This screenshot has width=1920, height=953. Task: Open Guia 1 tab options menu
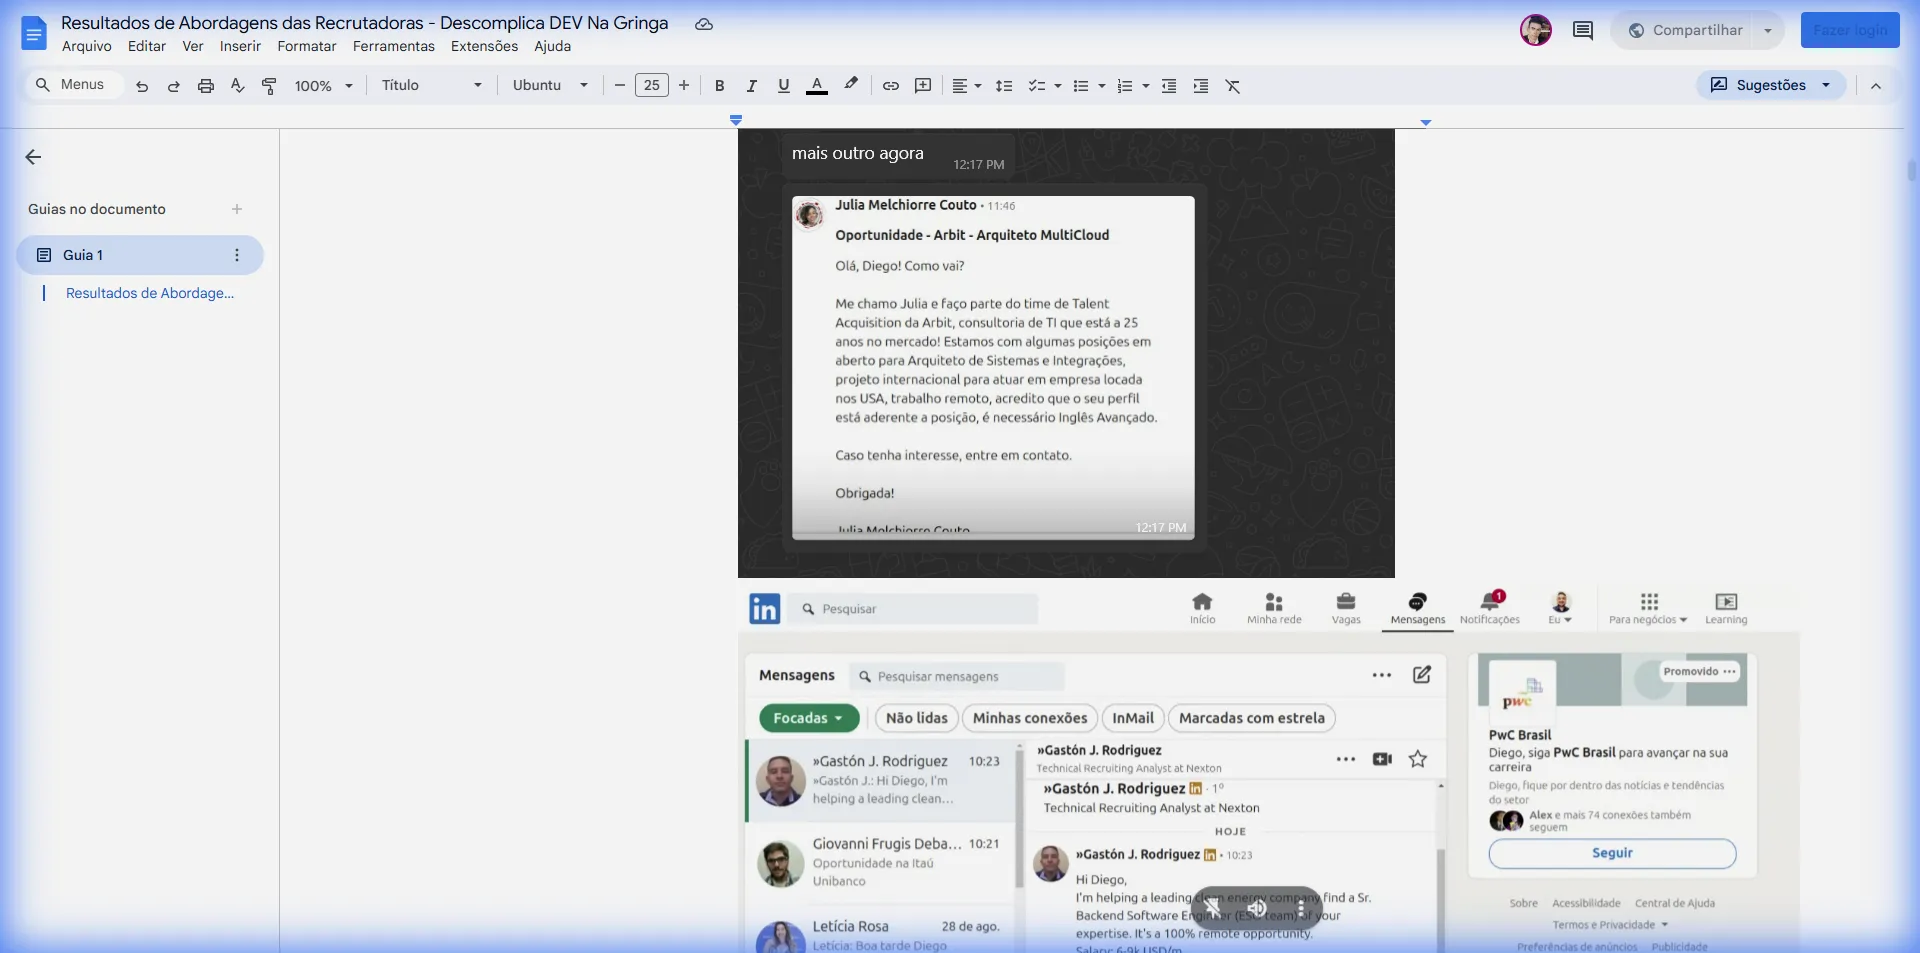(237, 255)
